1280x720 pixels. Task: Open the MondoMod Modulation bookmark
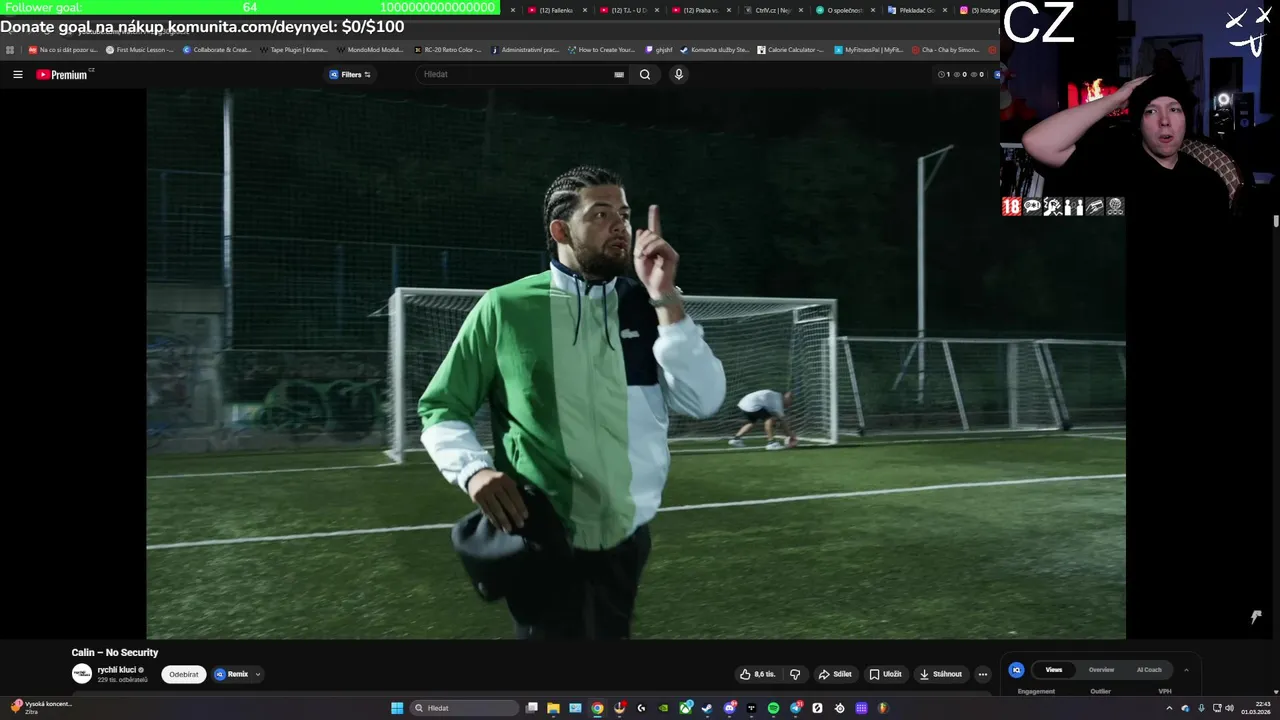[370, 49]
